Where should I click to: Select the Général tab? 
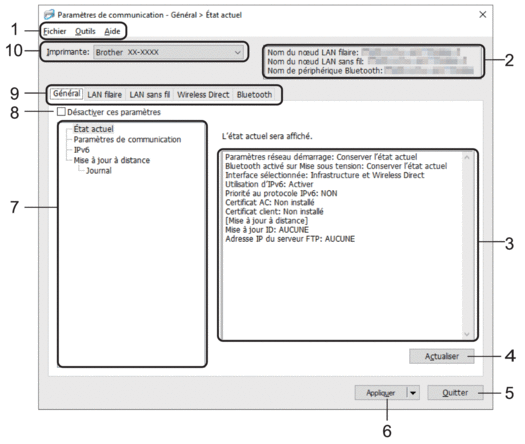click(x=67, y=93)
